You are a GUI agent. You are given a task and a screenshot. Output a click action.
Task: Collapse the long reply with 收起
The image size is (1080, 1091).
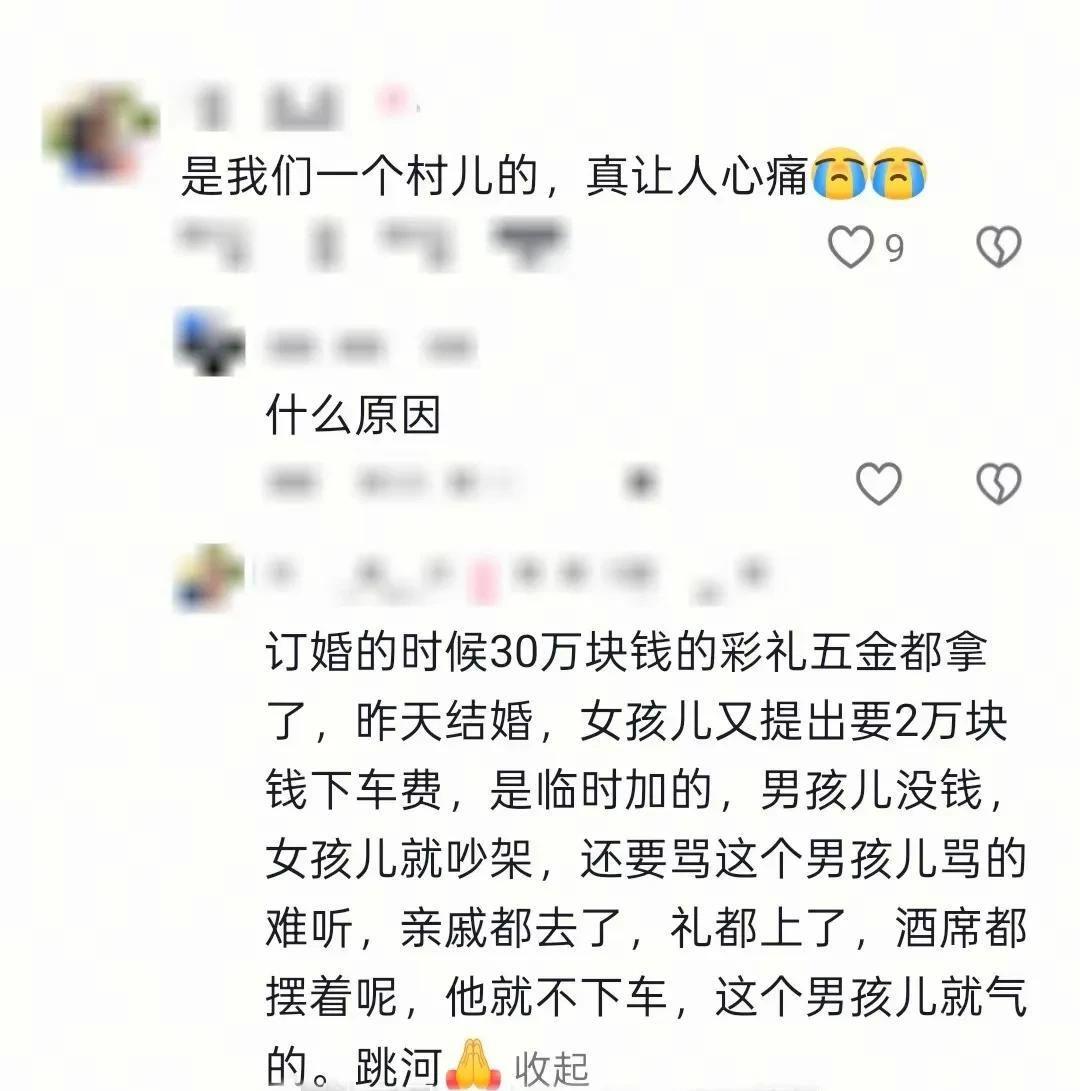click(551, 1068)
